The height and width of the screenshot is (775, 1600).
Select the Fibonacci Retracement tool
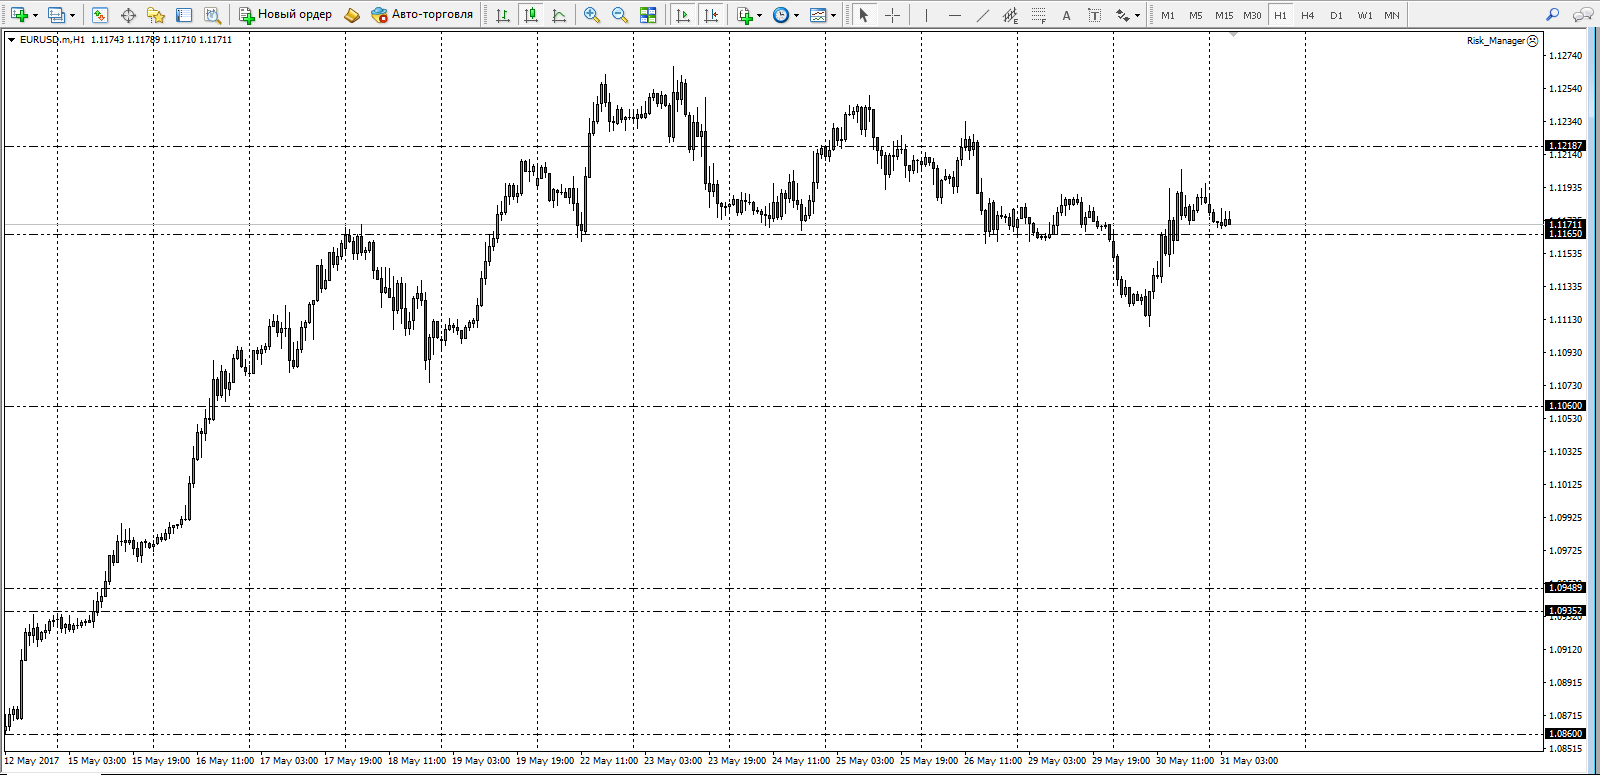pyautogui.click(x=1038, y=15)
